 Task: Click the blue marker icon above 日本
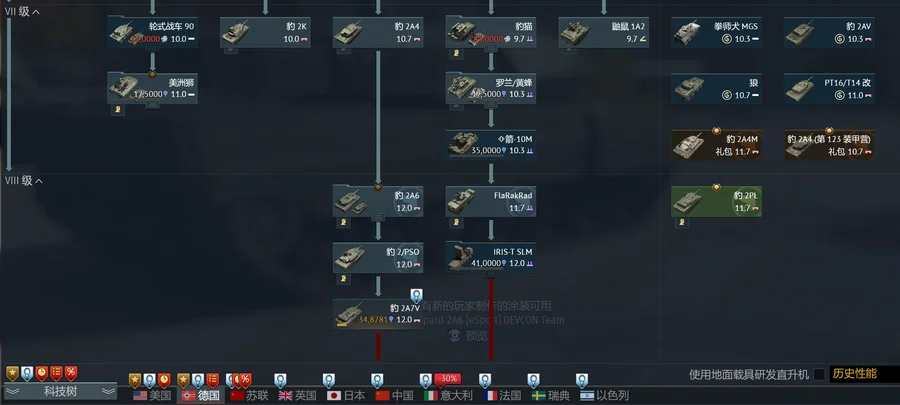pos(328,380)
